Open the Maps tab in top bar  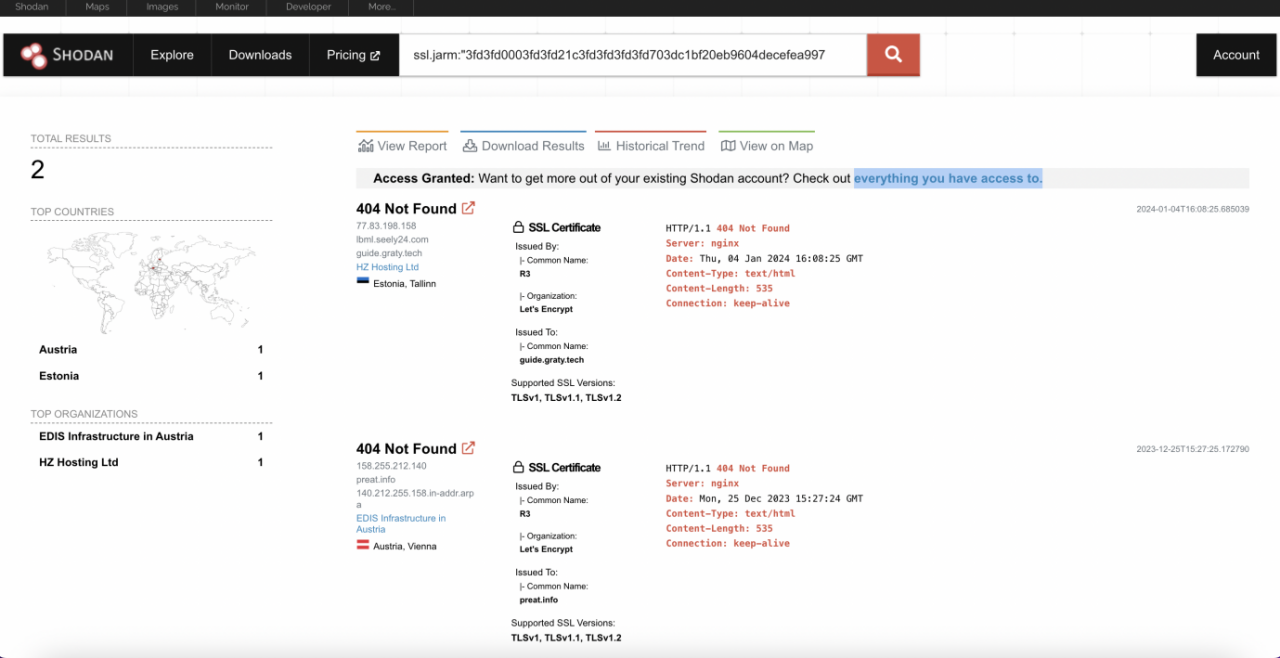pos(97,7)
